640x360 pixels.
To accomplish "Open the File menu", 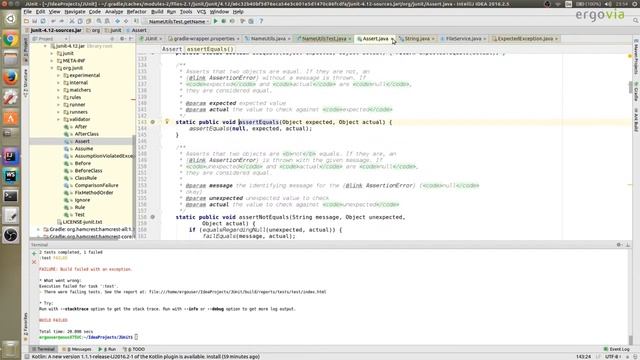I will click(27, 12).
